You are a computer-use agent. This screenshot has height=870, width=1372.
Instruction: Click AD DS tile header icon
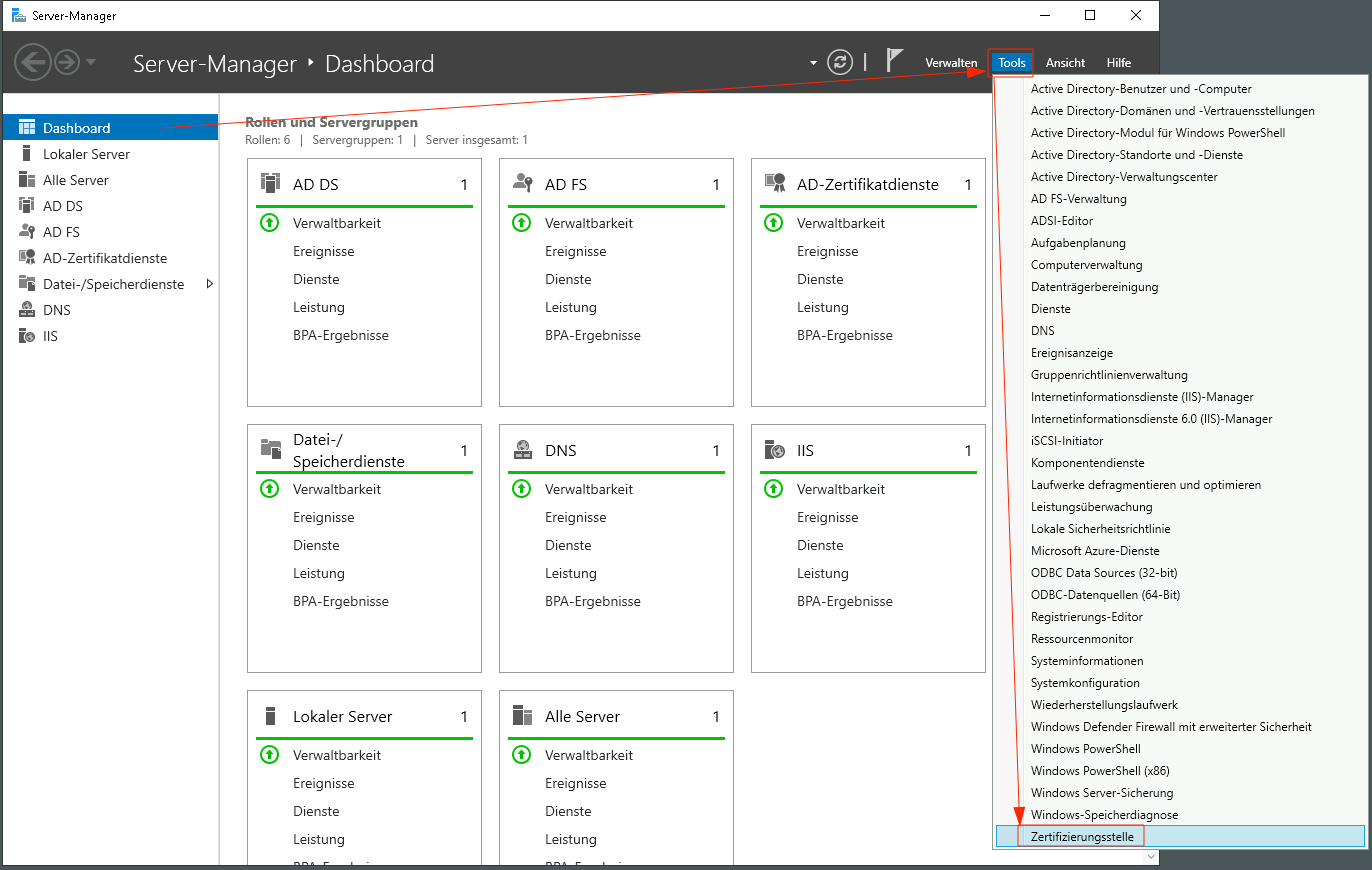click(270, 183)
